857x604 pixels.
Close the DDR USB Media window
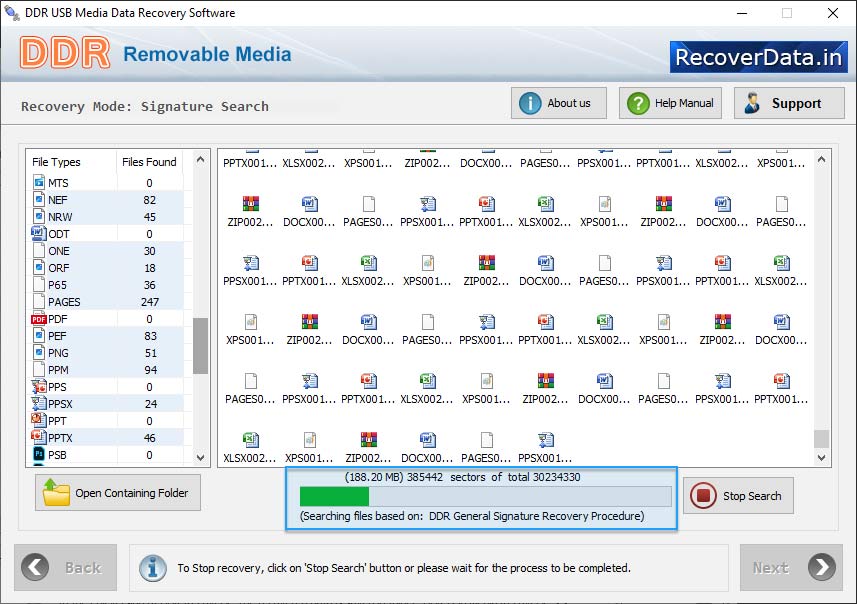pos(832,13)
